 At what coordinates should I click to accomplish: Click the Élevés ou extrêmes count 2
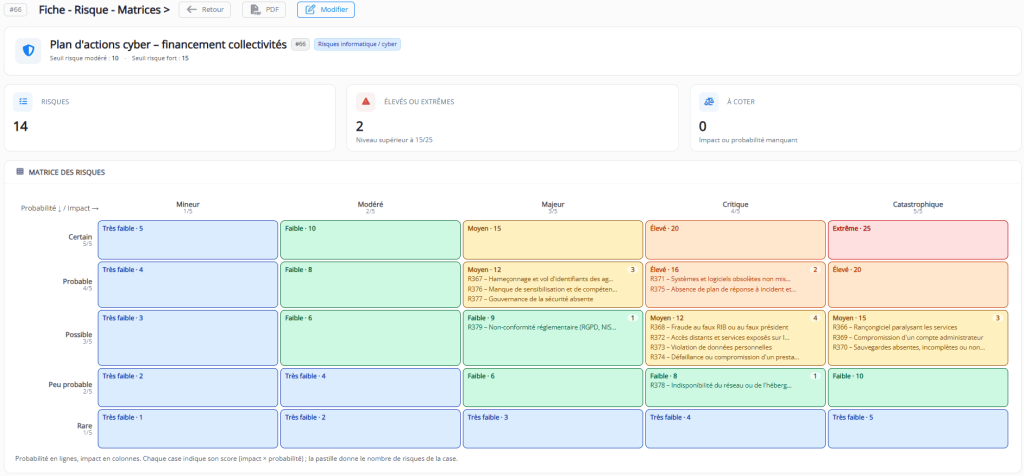pos(360,126)
